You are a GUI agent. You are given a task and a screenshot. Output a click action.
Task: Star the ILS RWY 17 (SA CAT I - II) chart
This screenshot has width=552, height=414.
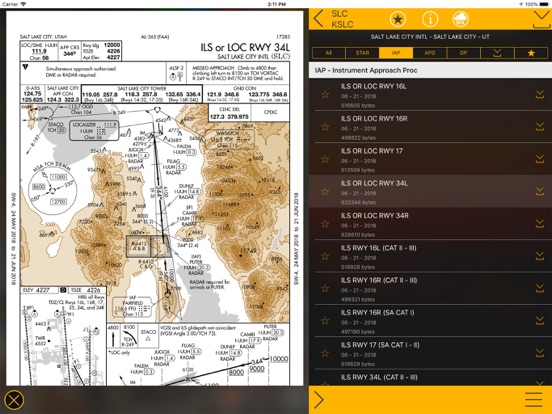[x=325, y=353]
